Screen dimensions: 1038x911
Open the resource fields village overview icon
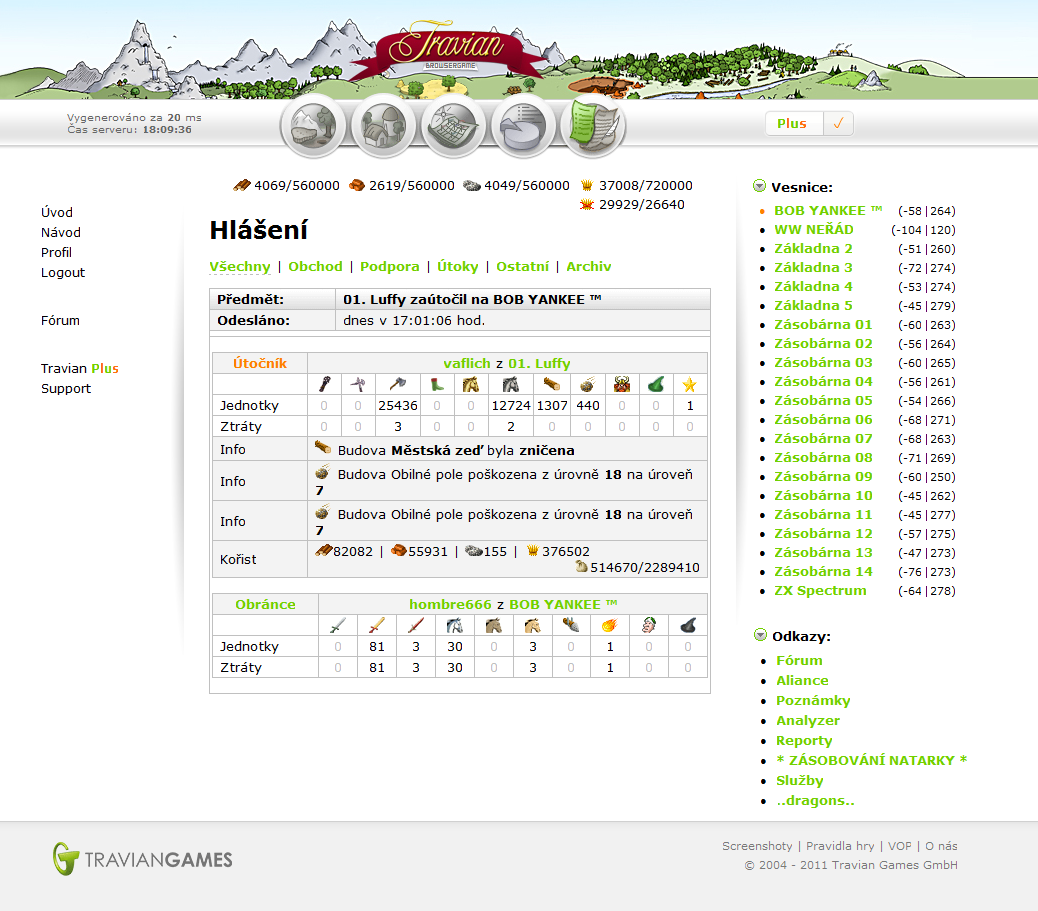313,125
